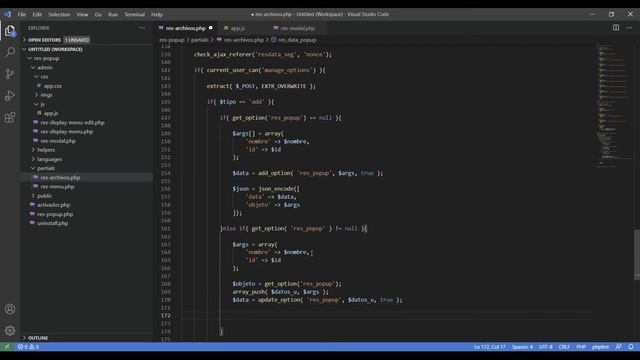This screenshot has width=640, height=360.
Task: Expand the imgs folder
Action: click(x=46, y=95)
